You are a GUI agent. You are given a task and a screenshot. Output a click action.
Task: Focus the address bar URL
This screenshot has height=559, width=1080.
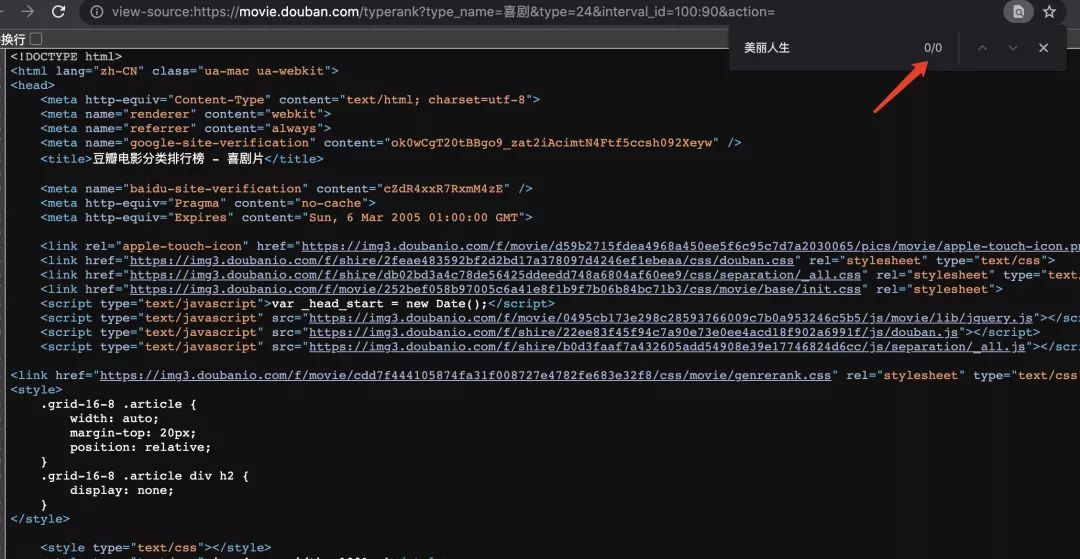[443, 12]
